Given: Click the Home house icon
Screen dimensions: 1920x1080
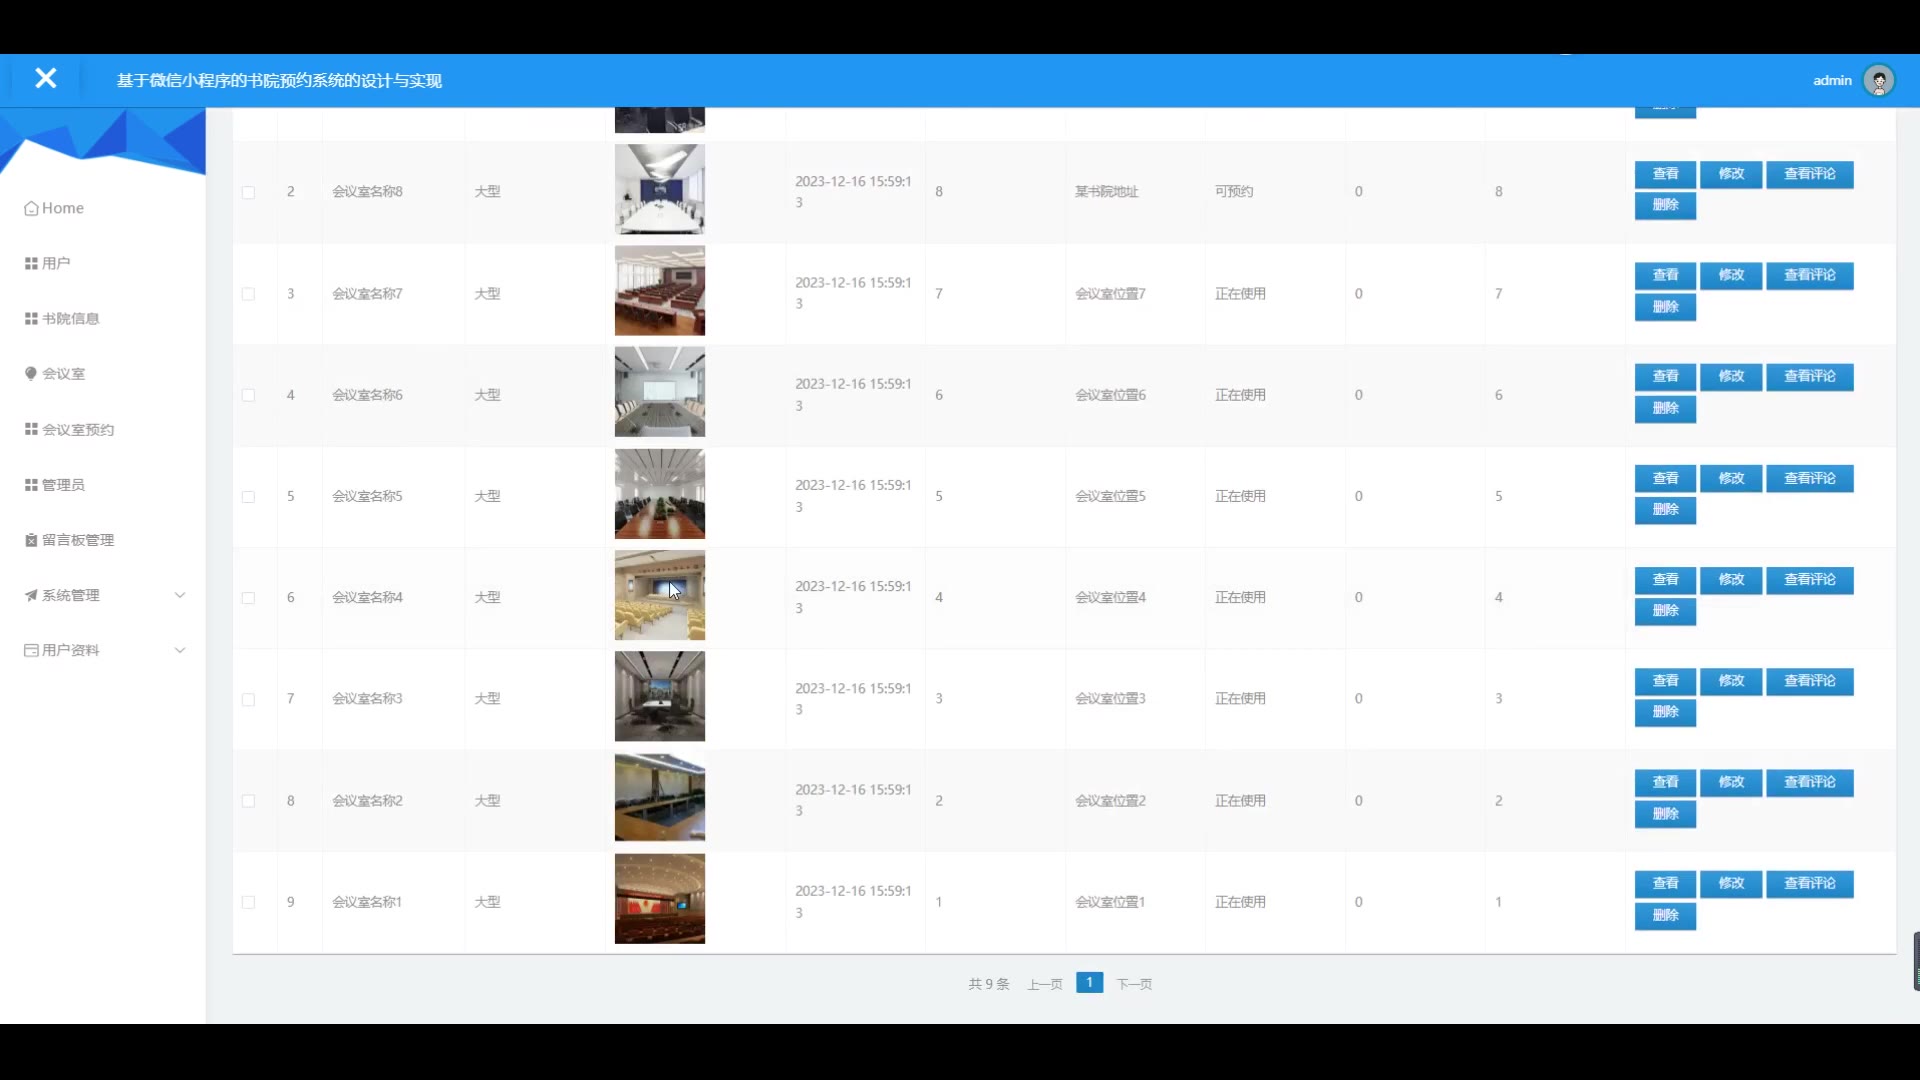Looking at the screenshot, I should pos(31,208).
